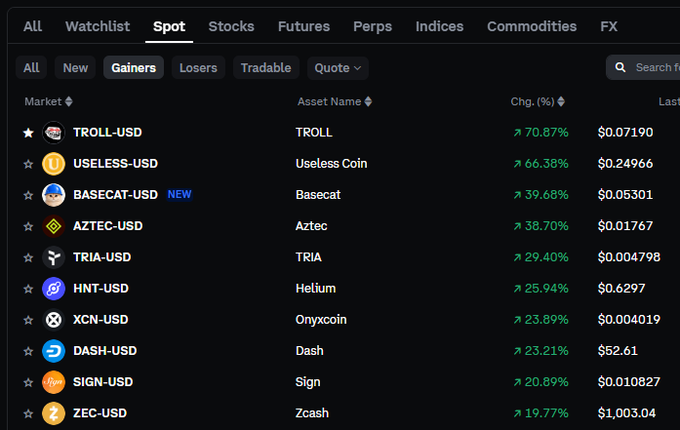Star AZTEC-USD for the watchlist
The height and width of the screenshot is (430, 680).
click(x=28, y=226)
